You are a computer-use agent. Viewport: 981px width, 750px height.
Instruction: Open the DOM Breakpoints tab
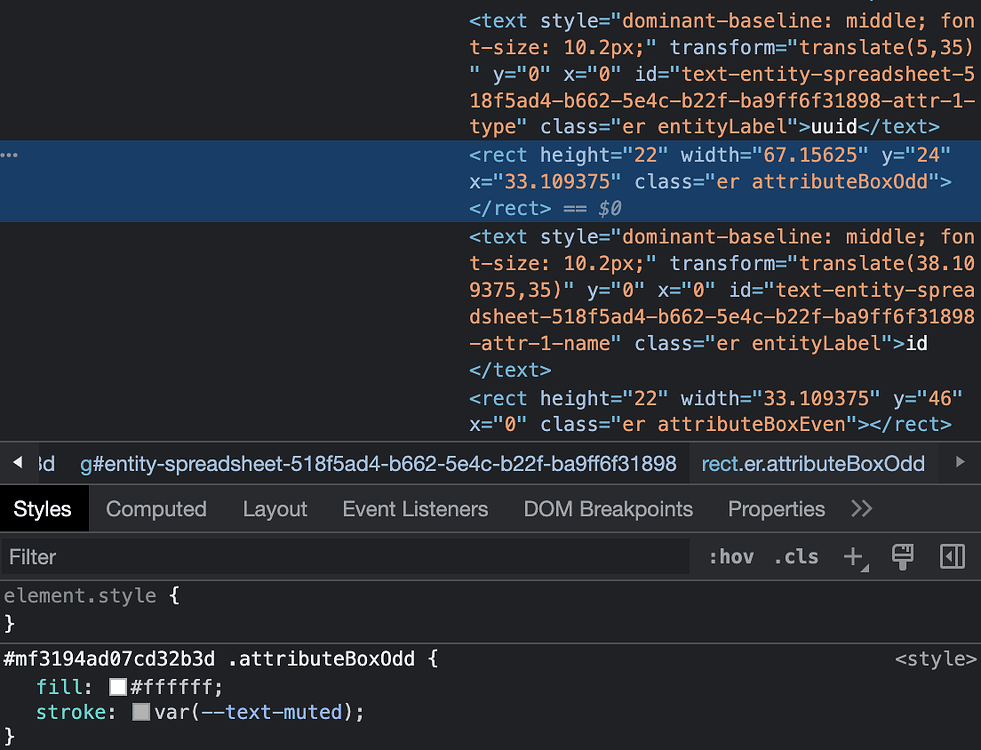click(608, 509)
